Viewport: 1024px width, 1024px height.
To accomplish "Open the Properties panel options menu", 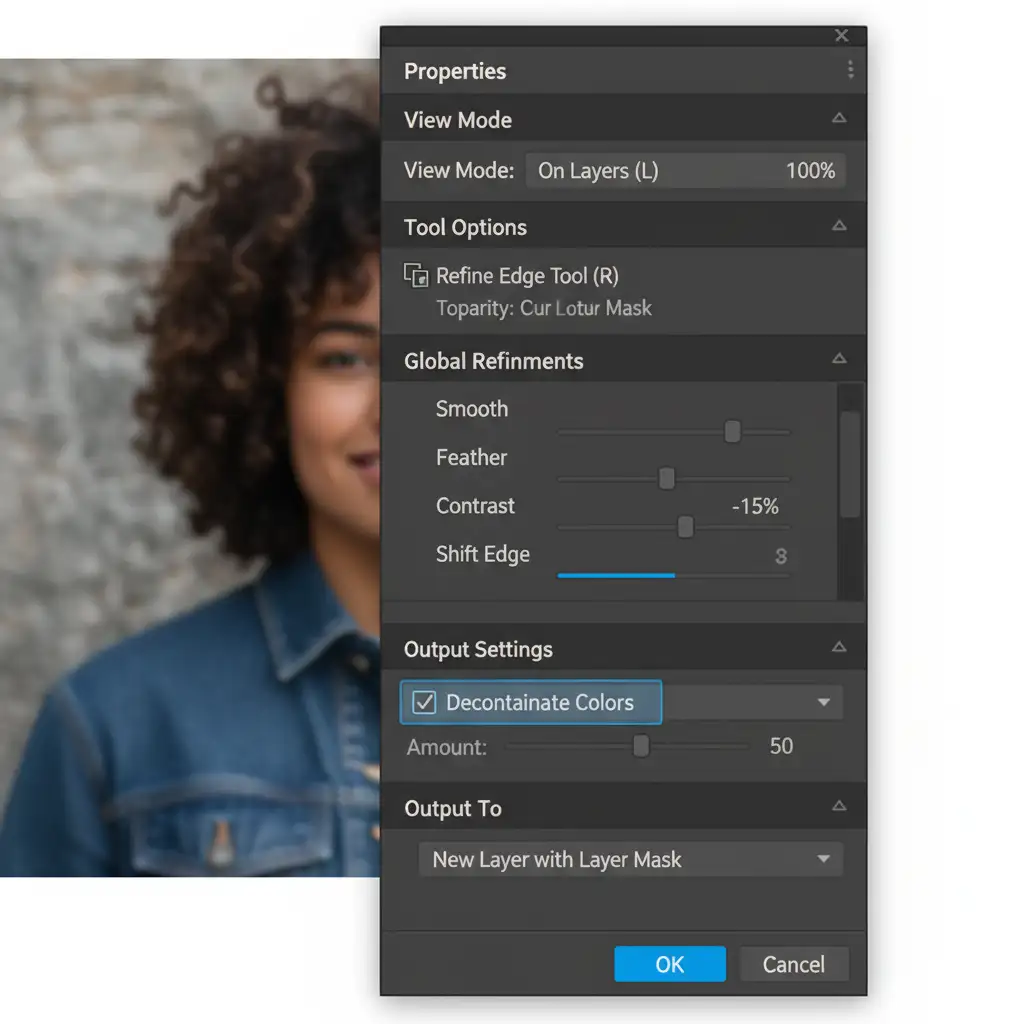I will (850, 70).
